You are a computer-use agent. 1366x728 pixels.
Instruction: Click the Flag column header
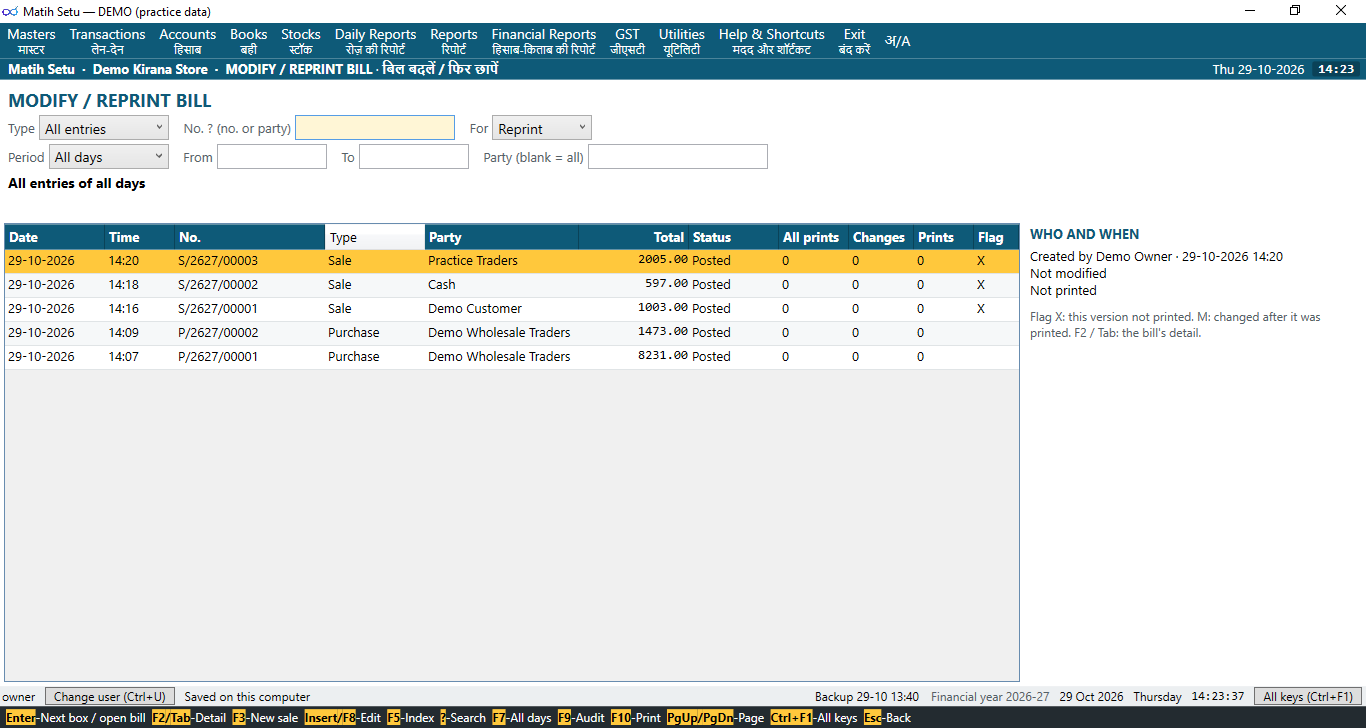point(995,237)
